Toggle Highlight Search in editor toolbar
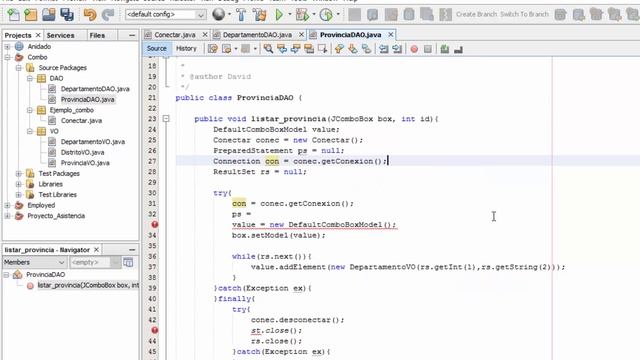This screenshot has width=640, height=360. coord(309,49)
